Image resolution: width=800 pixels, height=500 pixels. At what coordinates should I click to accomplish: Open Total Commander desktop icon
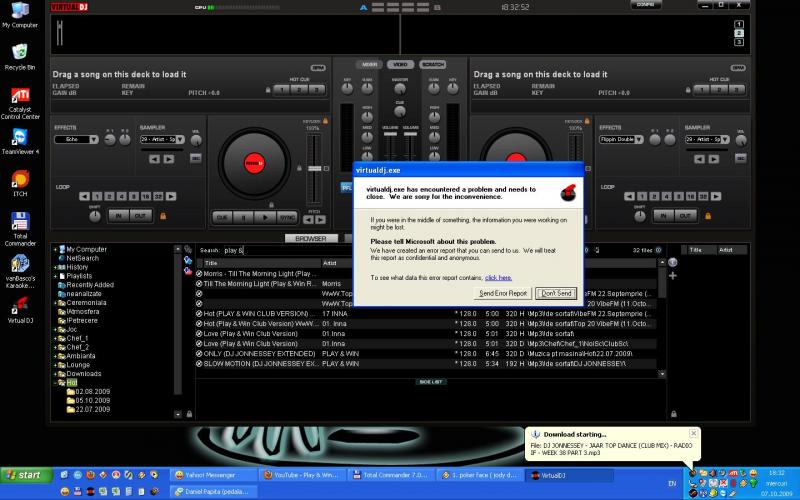click(20, 229)
